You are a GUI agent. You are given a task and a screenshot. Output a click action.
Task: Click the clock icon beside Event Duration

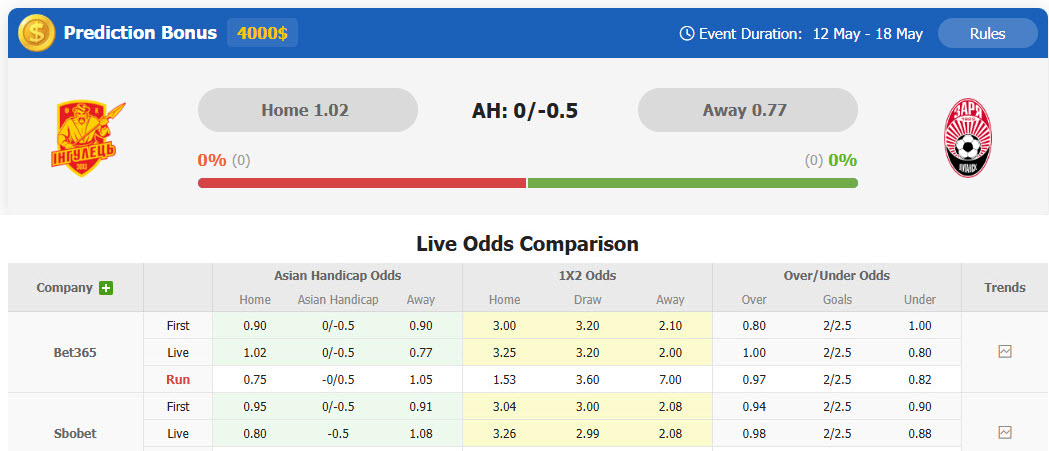point(687,33)
